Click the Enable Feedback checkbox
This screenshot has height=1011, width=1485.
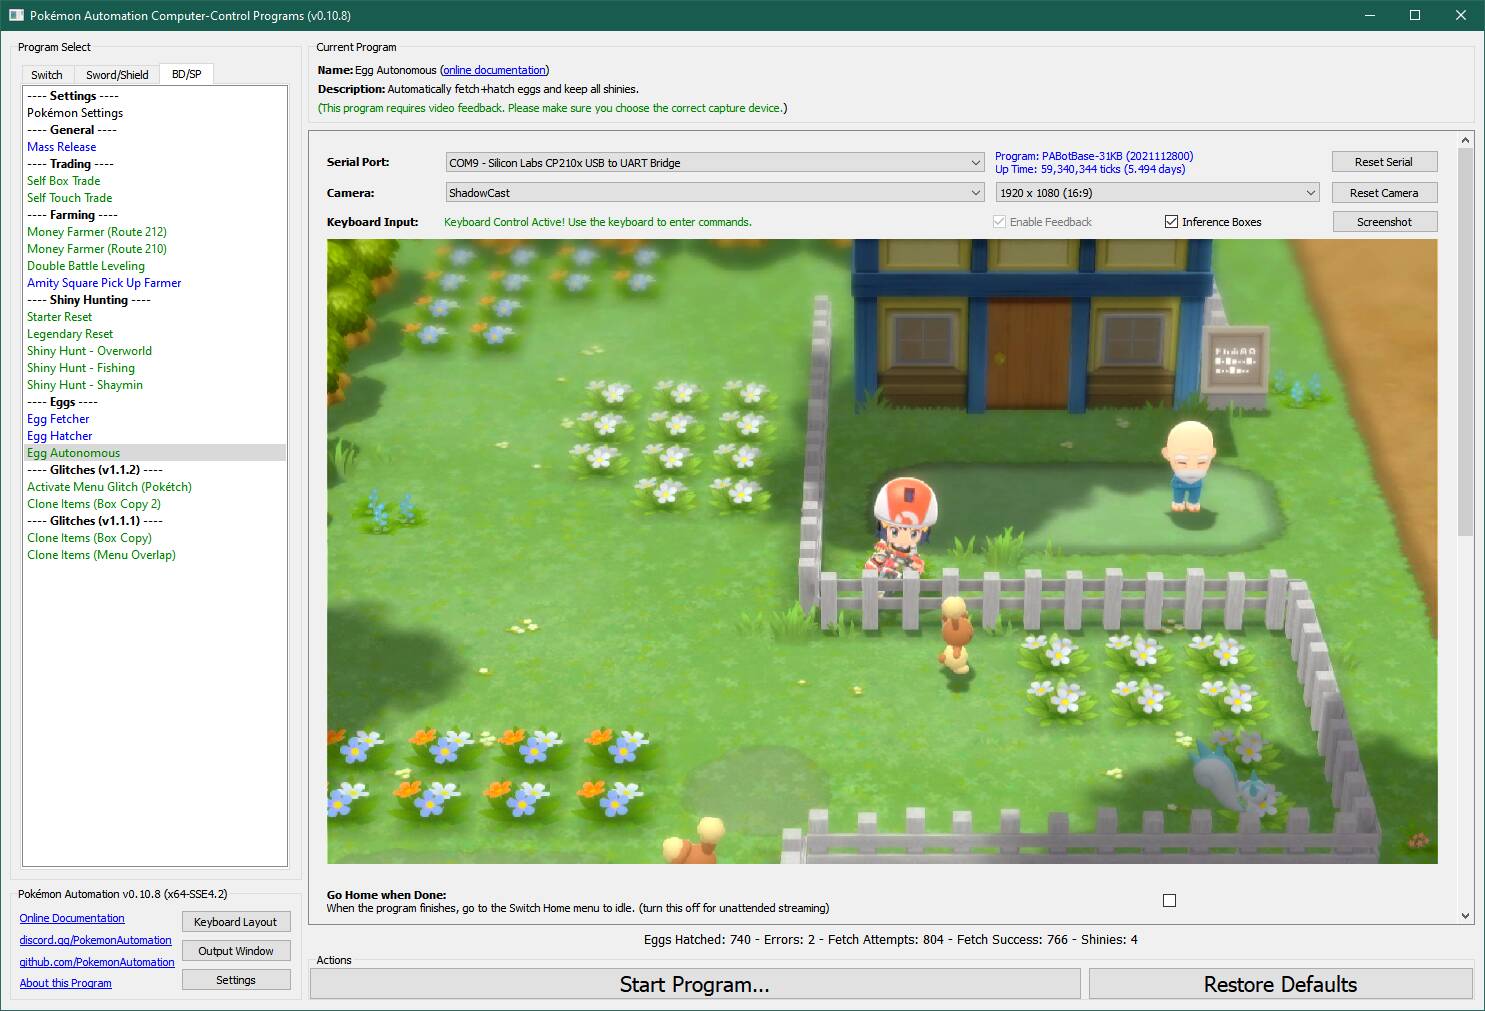tap(999, 222)
